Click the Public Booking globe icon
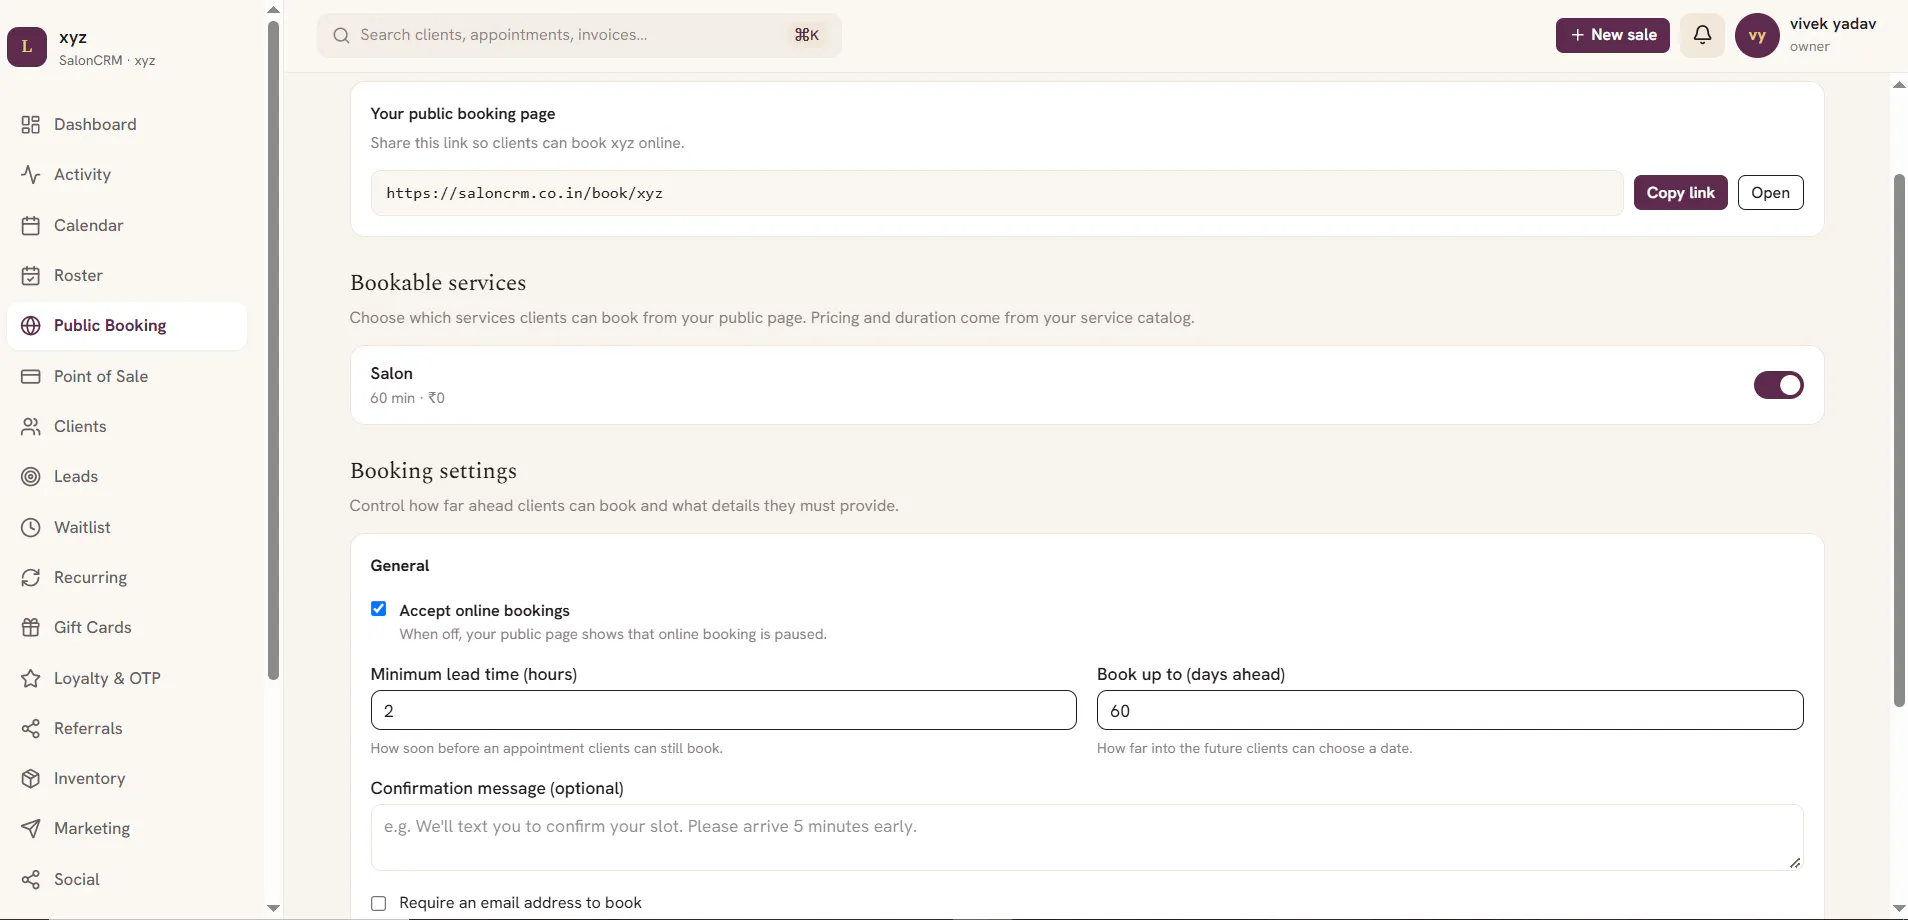1908x920 pixels. click(x=31, y=326)
